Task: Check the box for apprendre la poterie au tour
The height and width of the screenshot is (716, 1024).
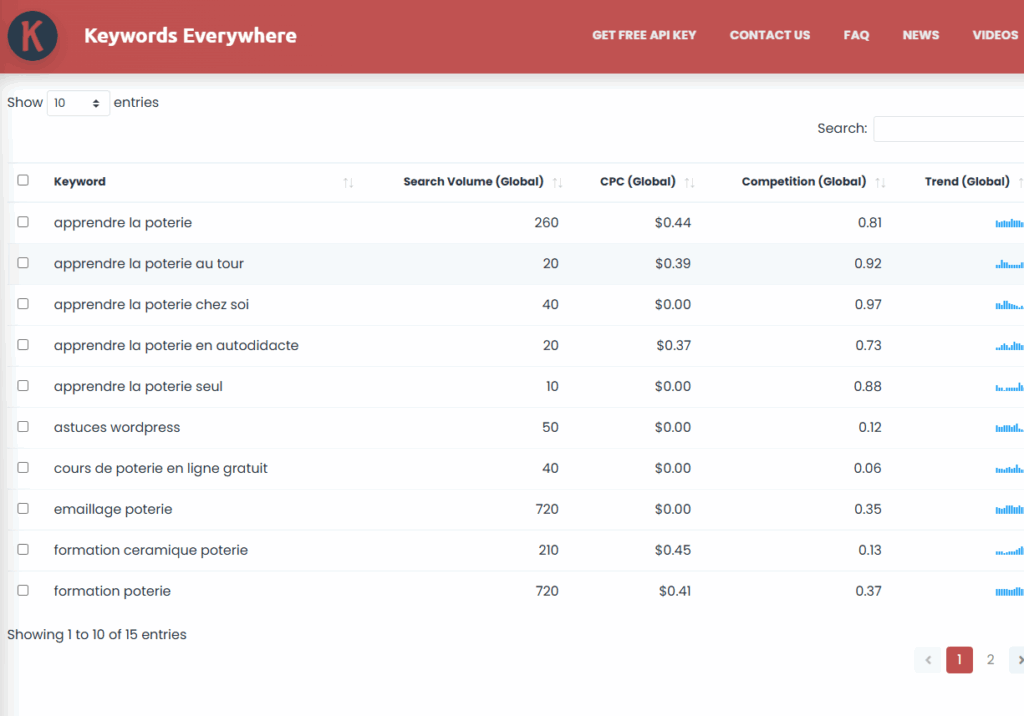Action: (x=23, y=263)
